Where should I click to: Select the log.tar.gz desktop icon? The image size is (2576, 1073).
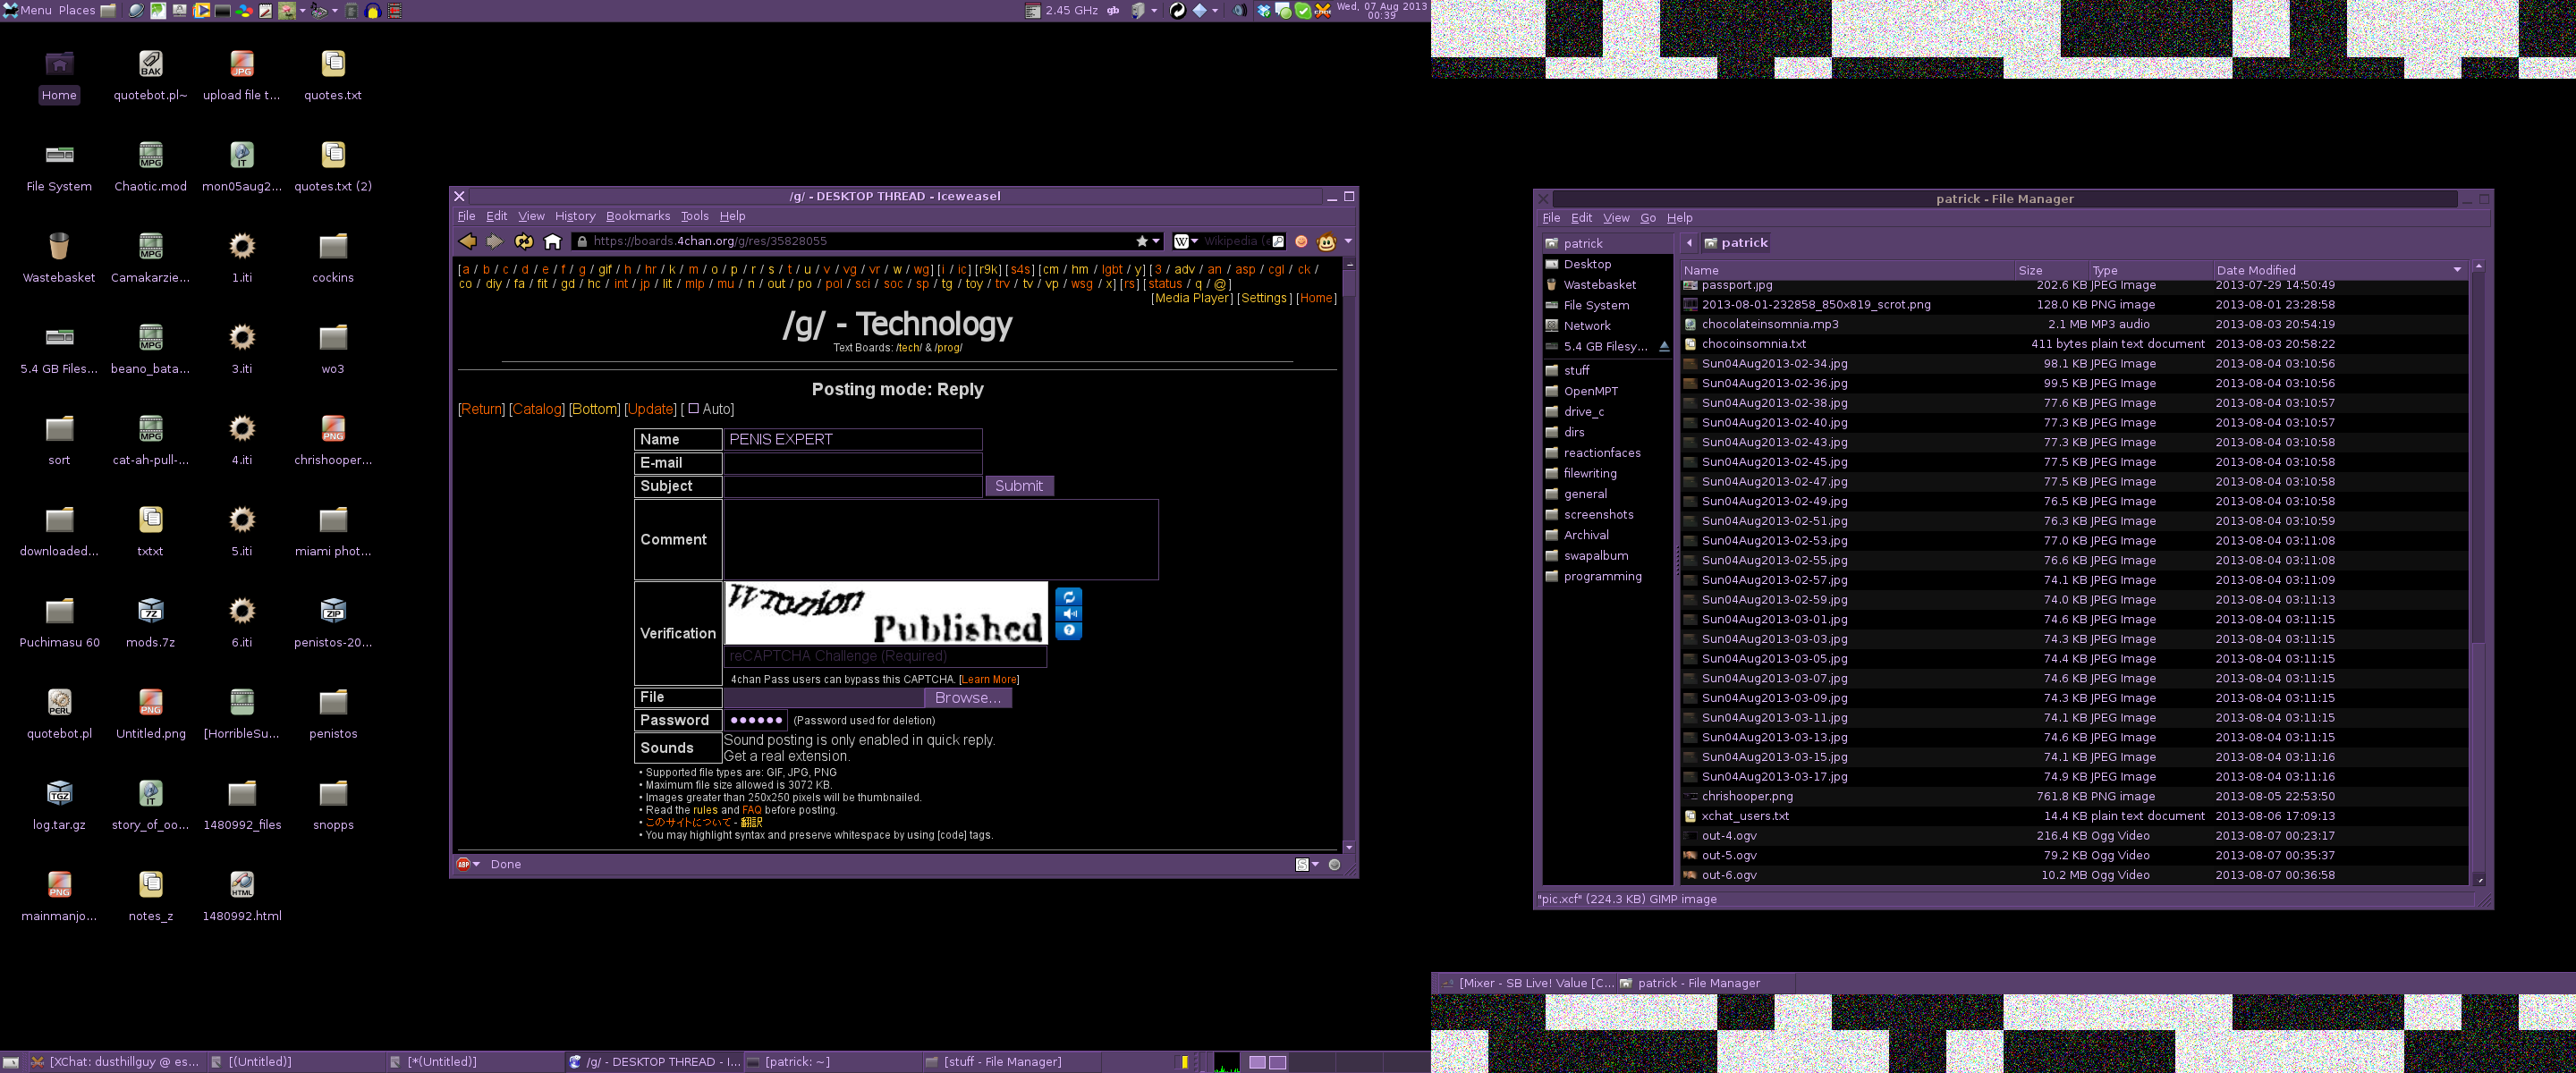[59, 804]
